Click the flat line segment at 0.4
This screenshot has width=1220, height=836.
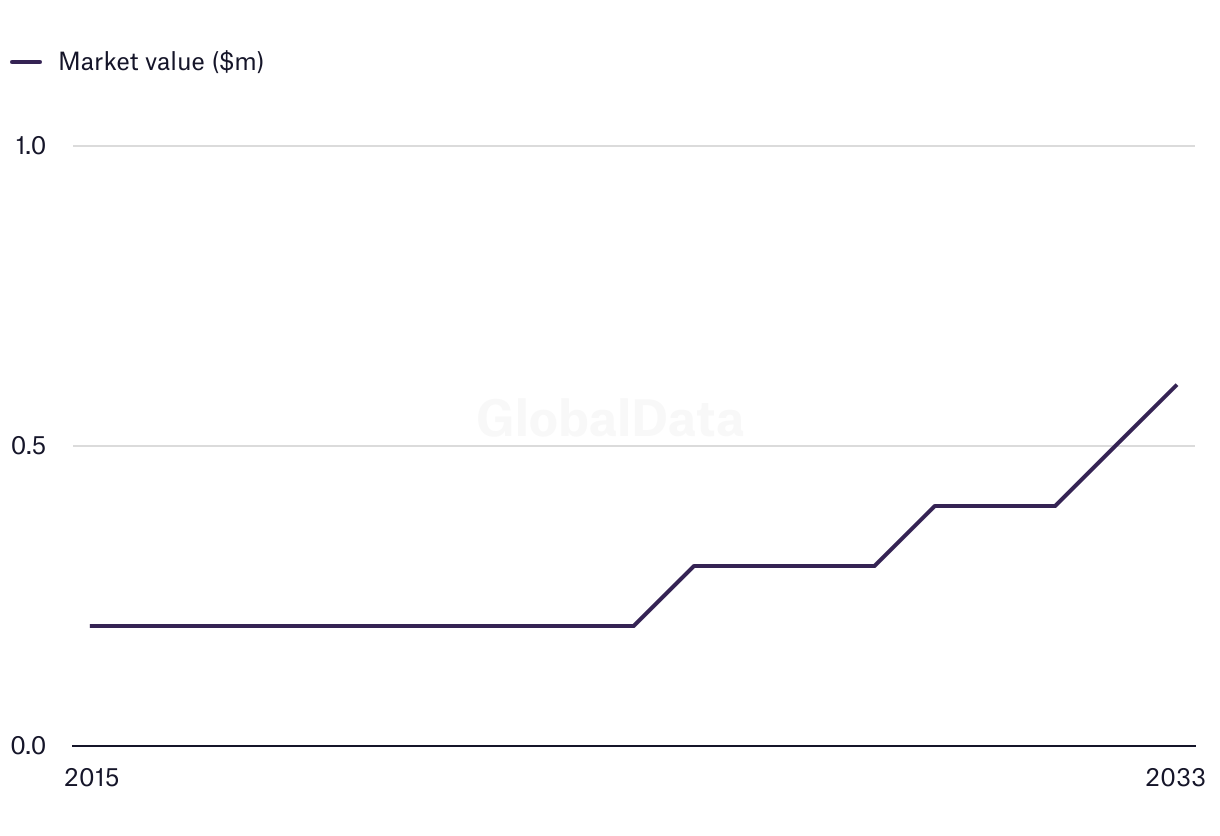[995, 506]
